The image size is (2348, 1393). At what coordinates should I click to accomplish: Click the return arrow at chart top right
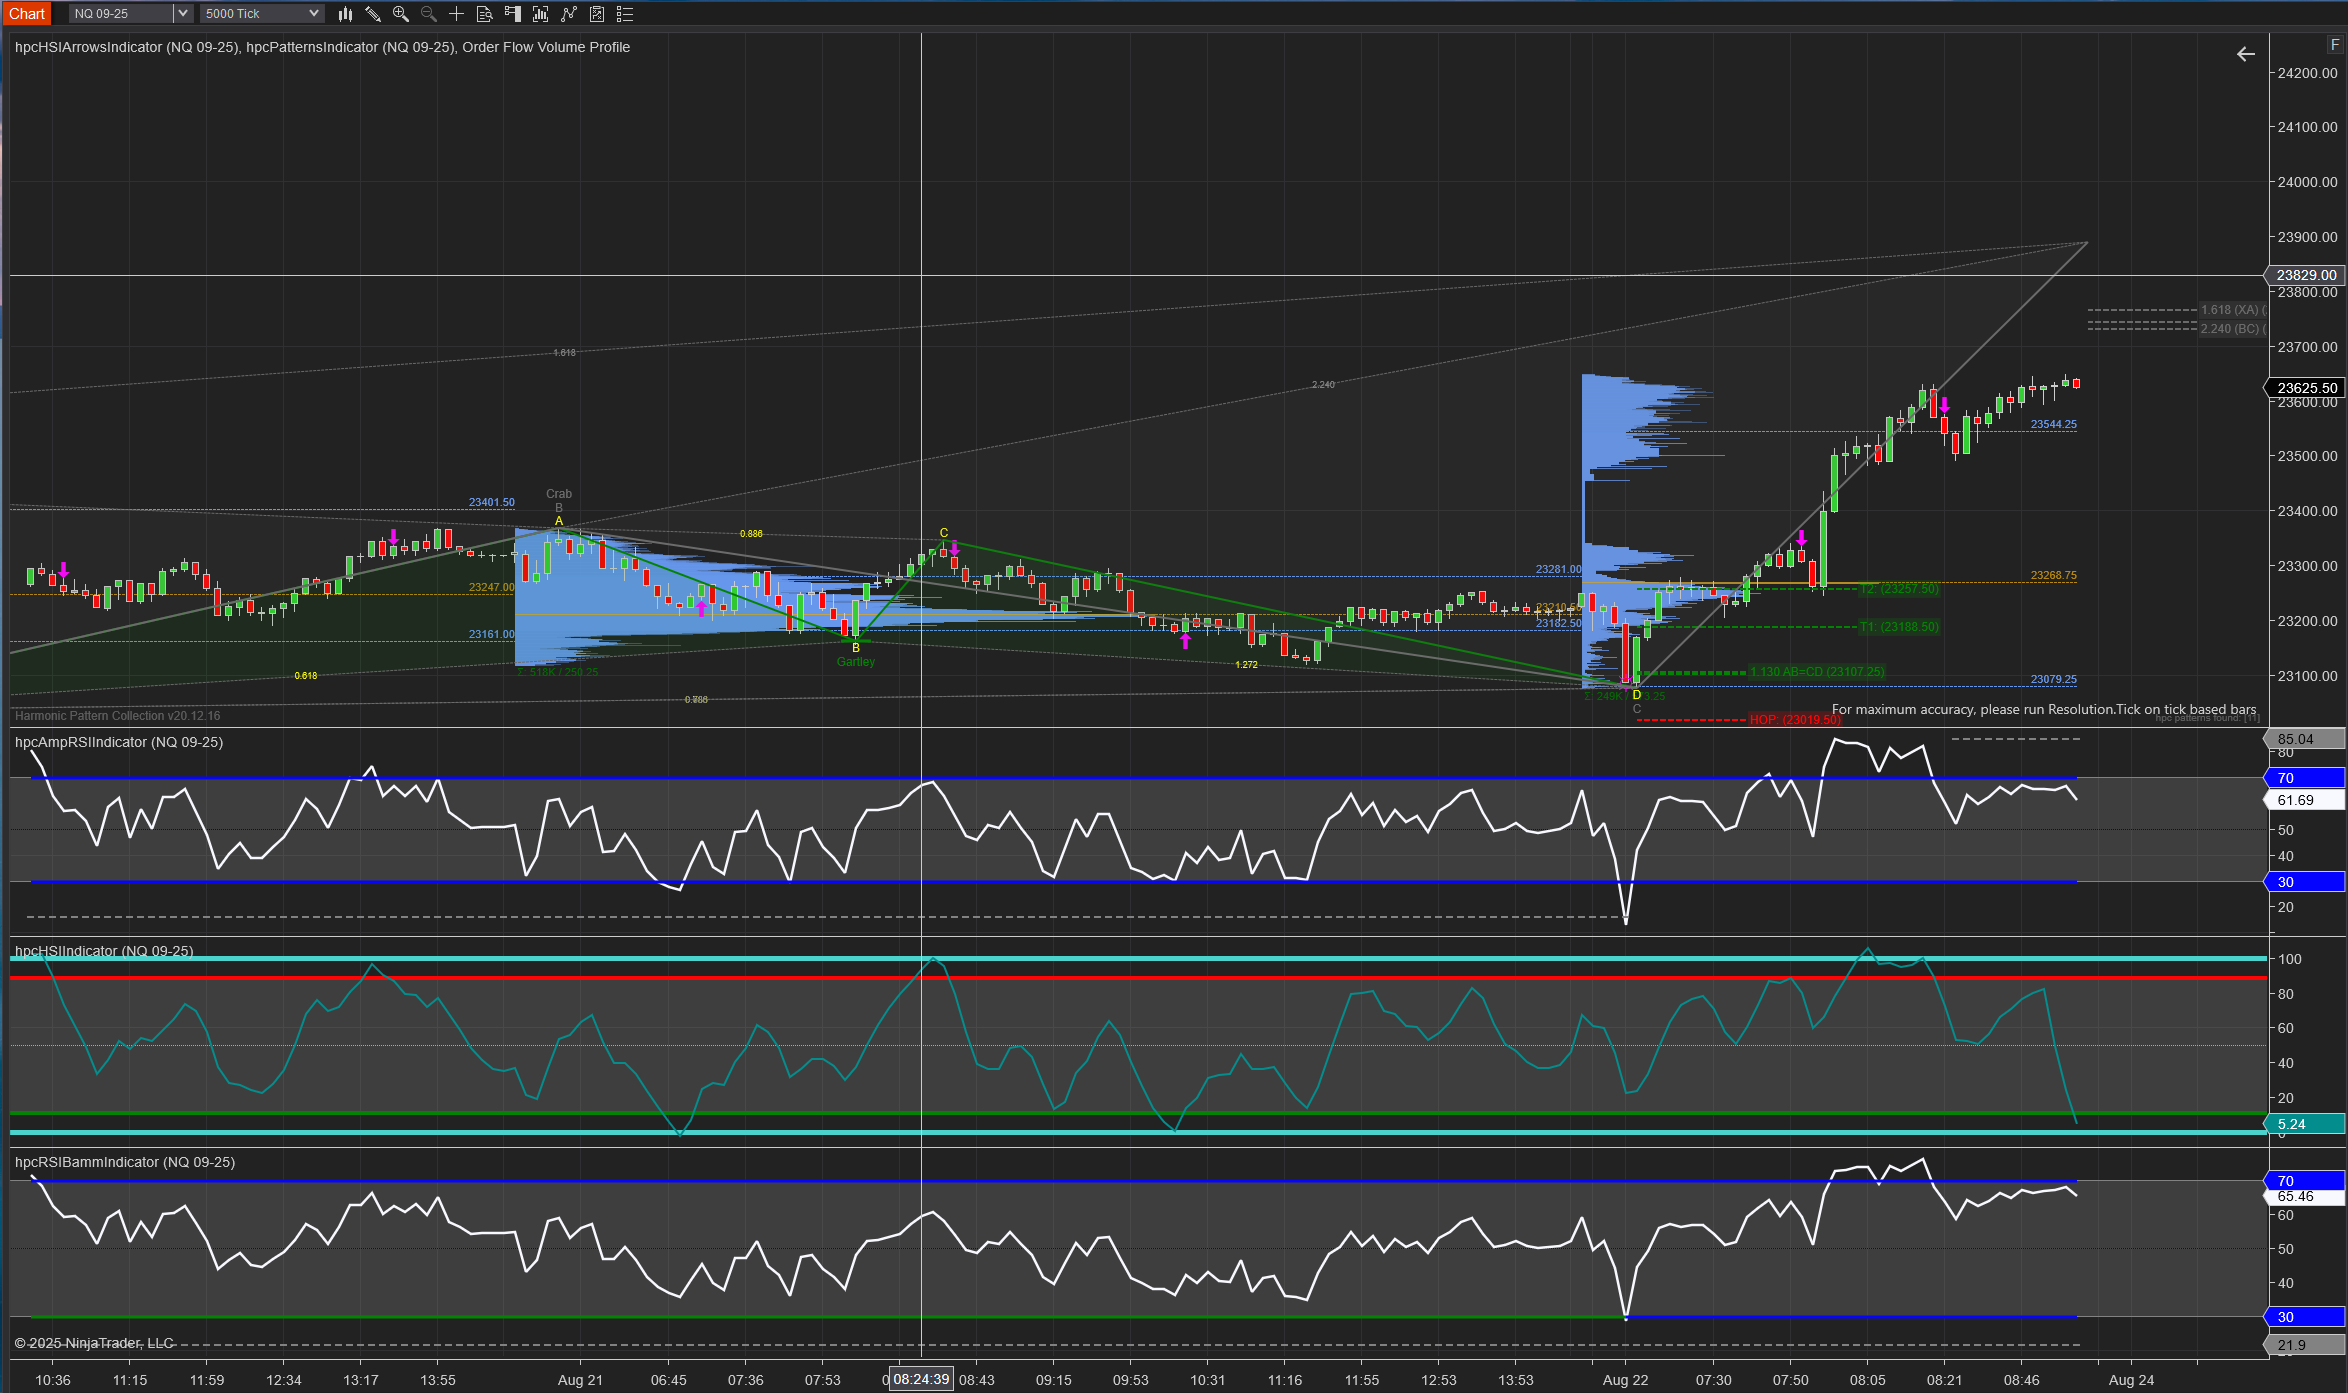[2246, 54]
